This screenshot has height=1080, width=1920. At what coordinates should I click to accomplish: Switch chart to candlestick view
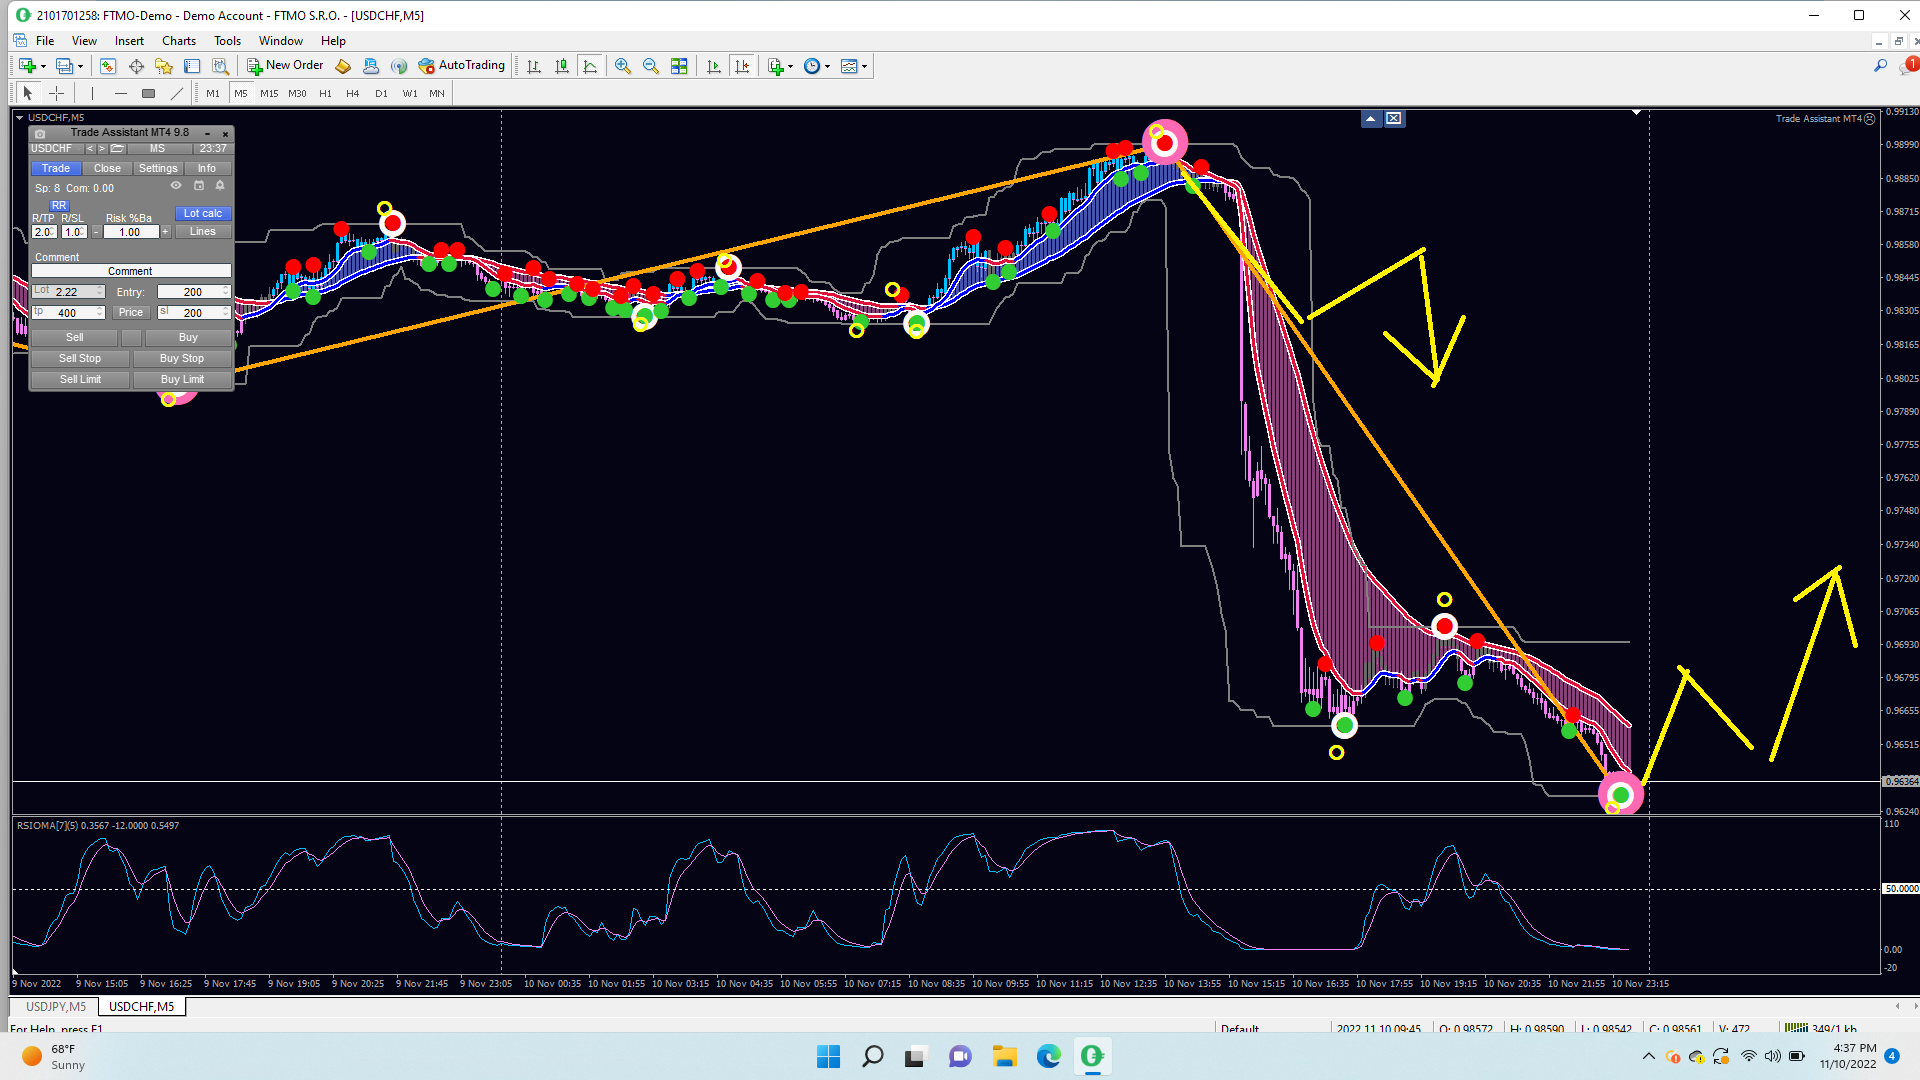[562, 66]
